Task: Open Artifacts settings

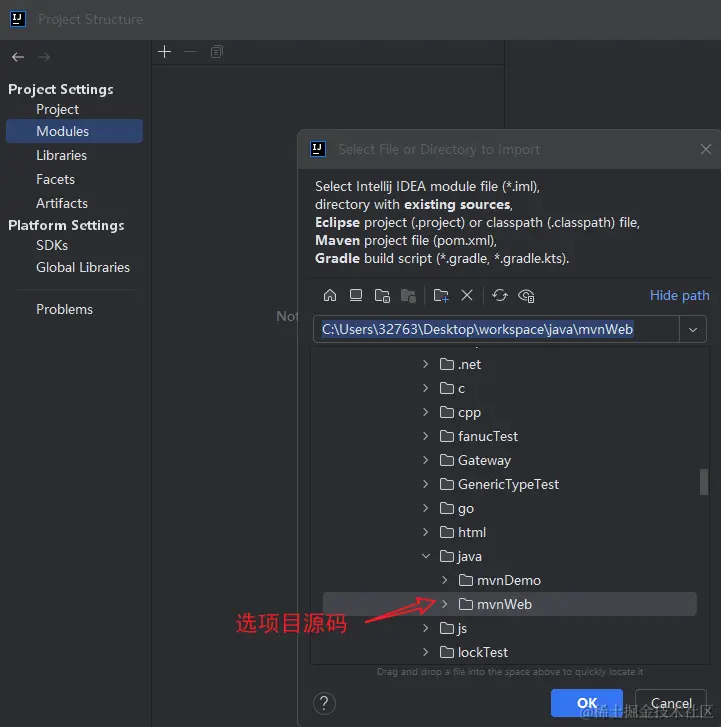Action: click(62, 203)
